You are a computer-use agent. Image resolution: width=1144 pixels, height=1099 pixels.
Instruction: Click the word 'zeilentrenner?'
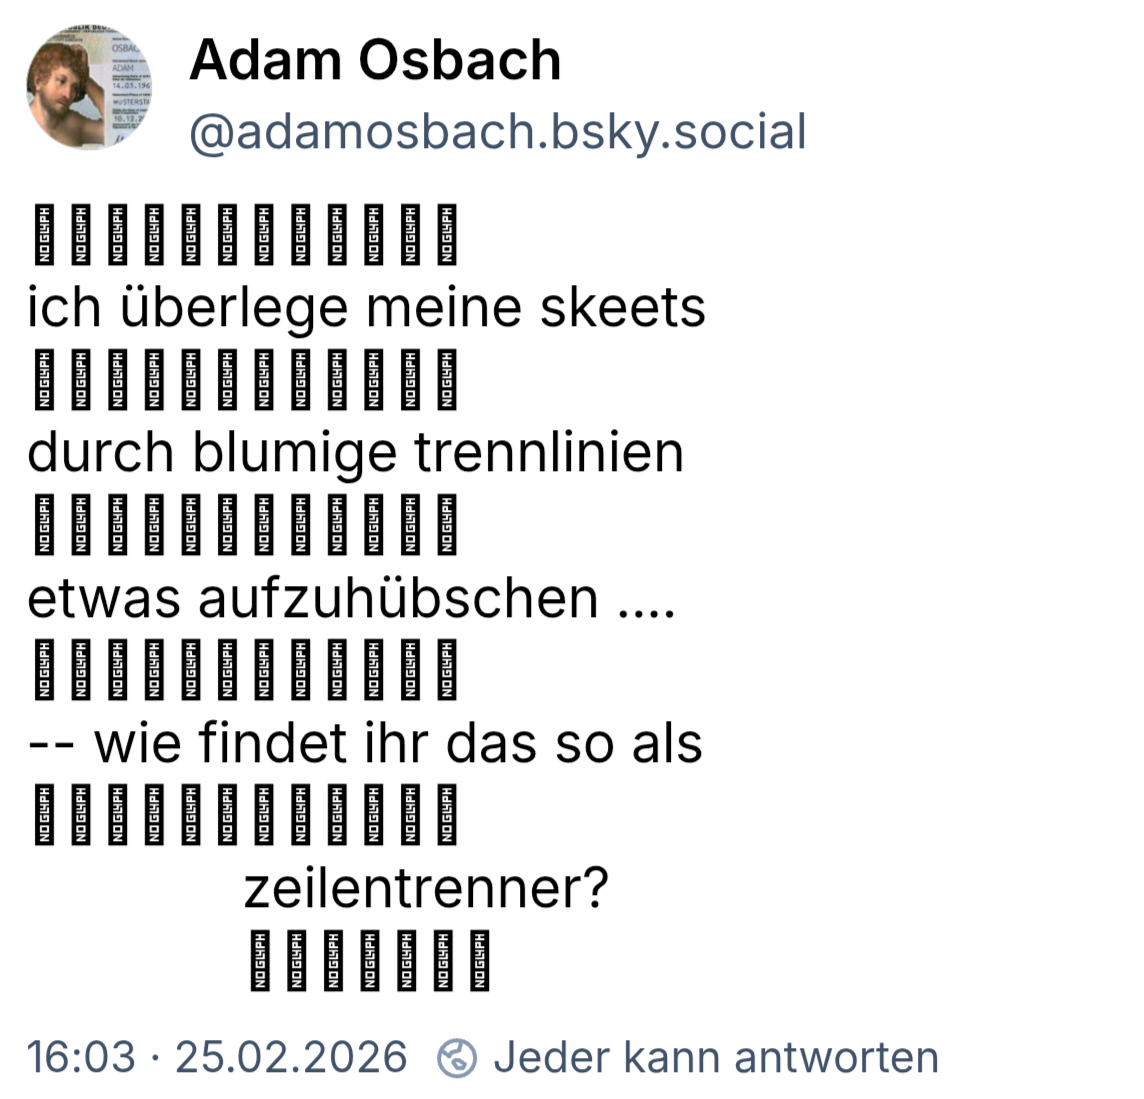click(426, 888)
